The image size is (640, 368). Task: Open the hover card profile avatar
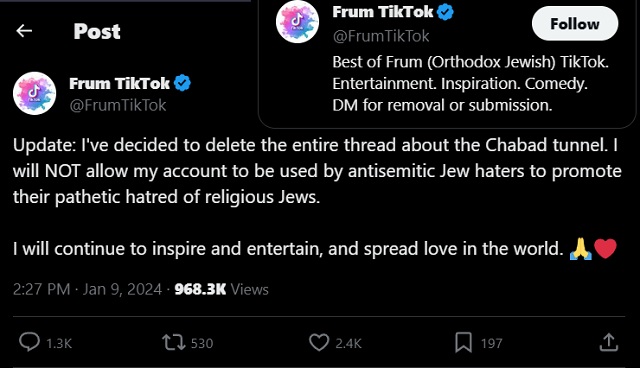coord(297,22)
